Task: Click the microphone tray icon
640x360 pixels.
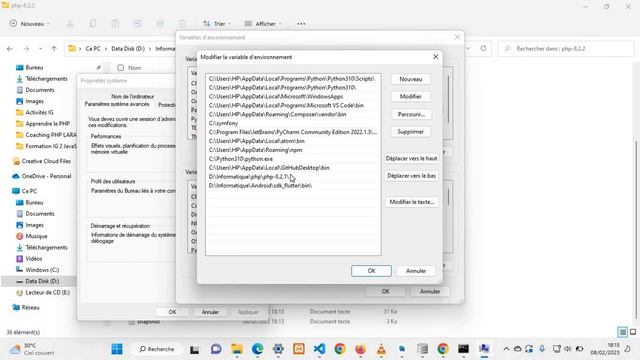Action: coord(542,349)
